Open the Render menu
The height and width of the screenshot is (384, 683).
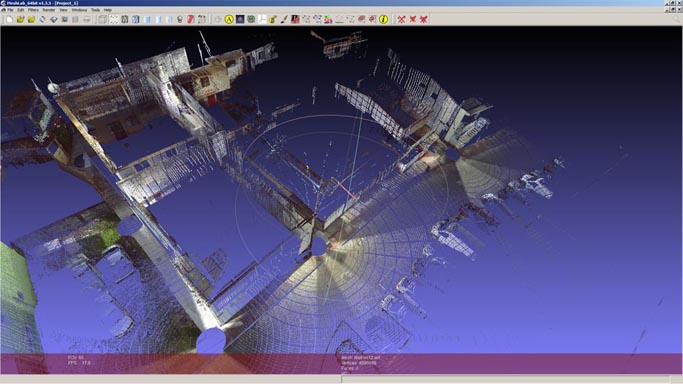49,10
